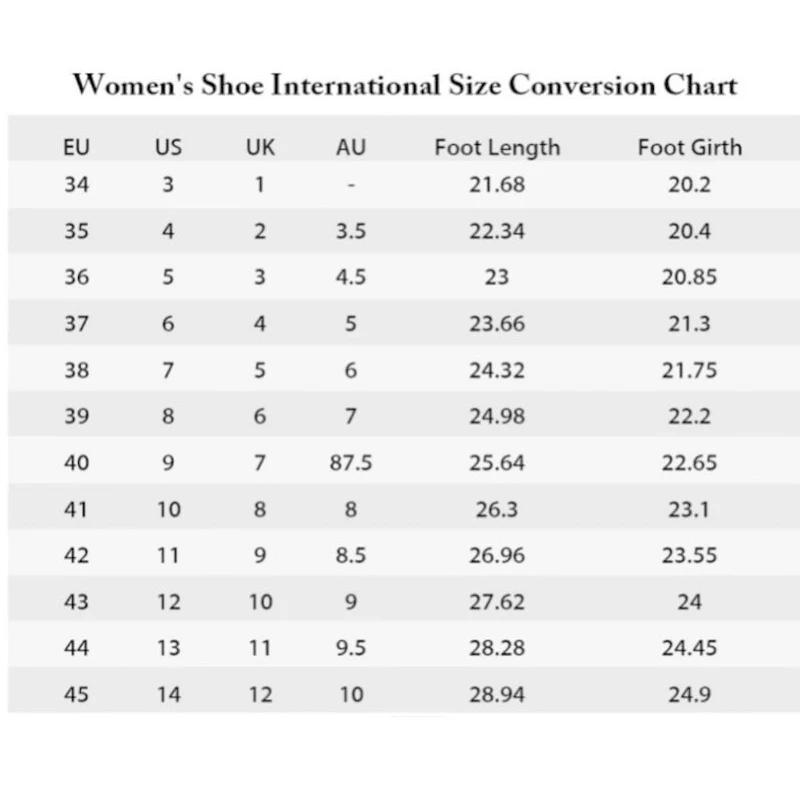
Task: Select foot length 27.62 cell
Action: (x=497, y=603)
